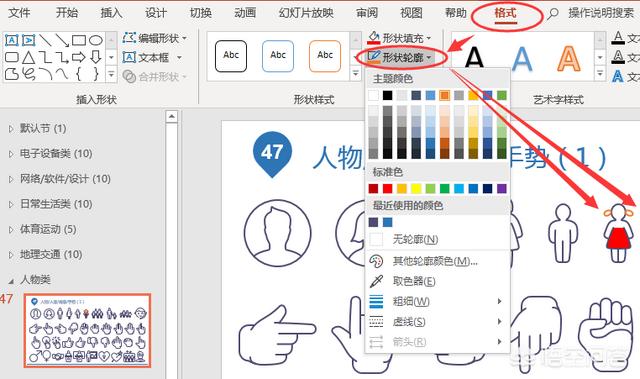Pick the yellow standard color swatch
640x379 pixels.
(x=416, y=188)
